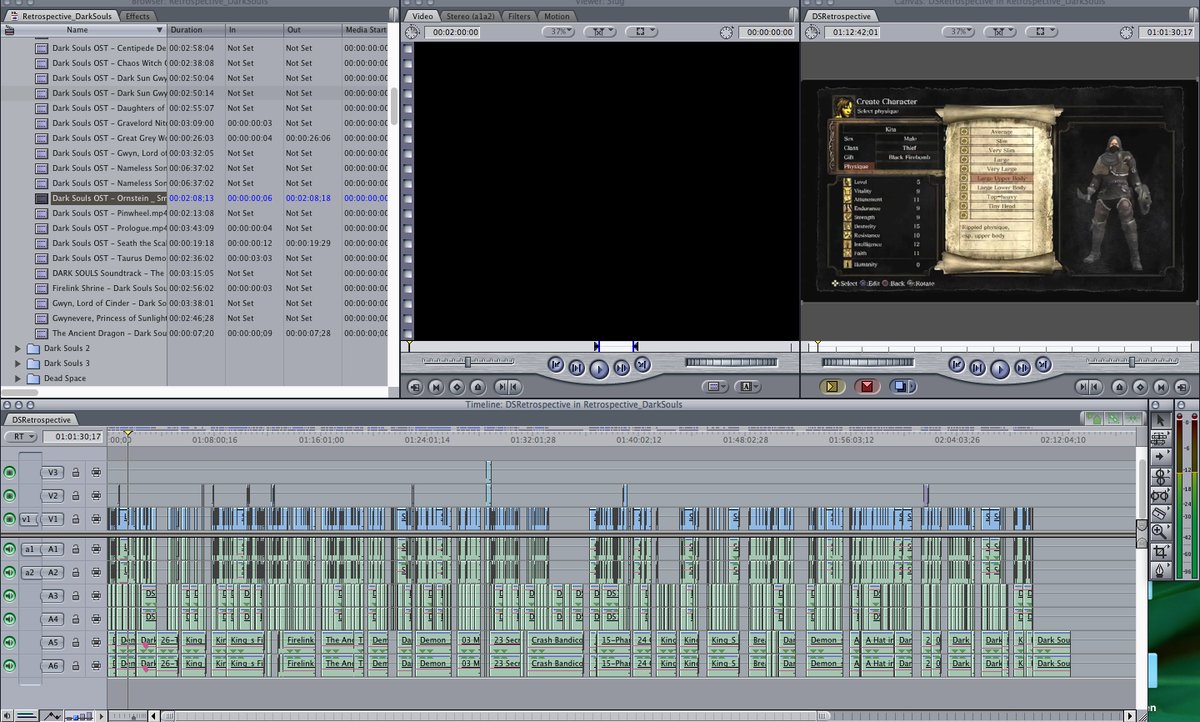Image resolution: width=1200 pixels, height=722 pixels.
Task: Mute the A6 audio track
Action: coord(10,665)
